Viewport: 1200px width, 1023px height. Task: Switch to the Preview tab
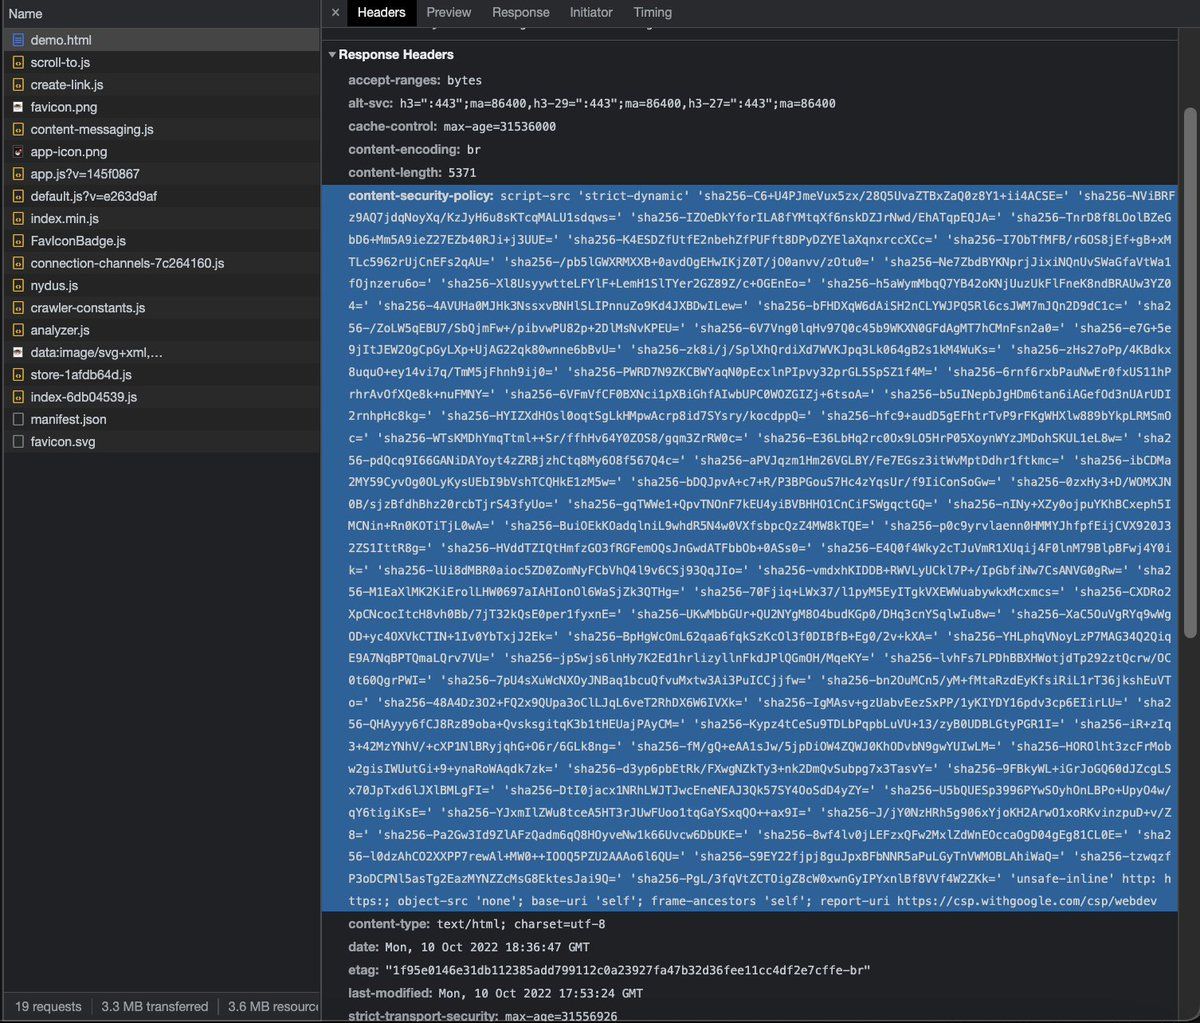click(x=448, y=13)
